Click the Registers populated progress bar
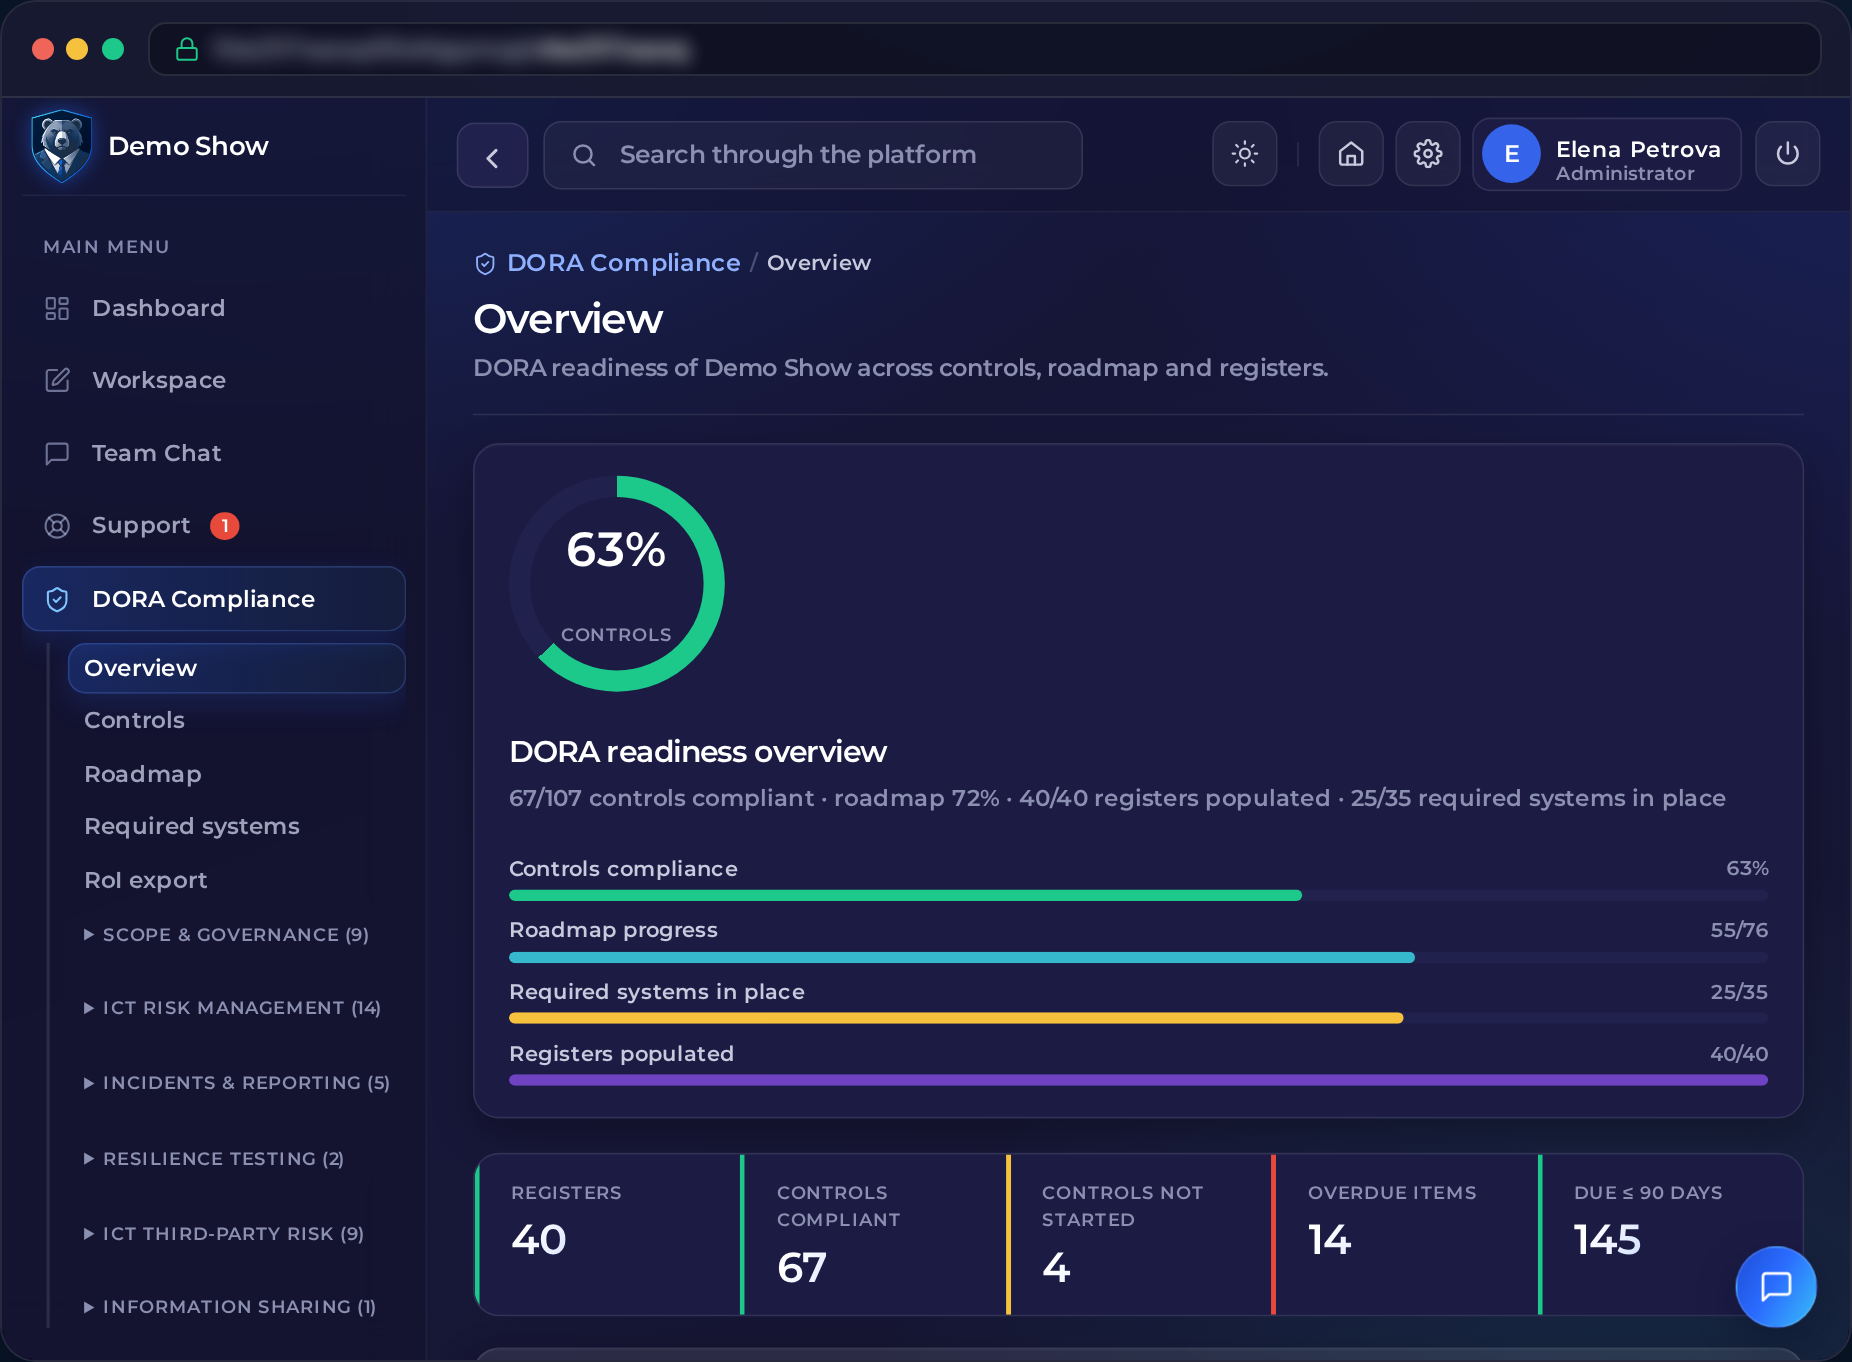This screenshot has height=1362, width=1852. [1138, 1080]
